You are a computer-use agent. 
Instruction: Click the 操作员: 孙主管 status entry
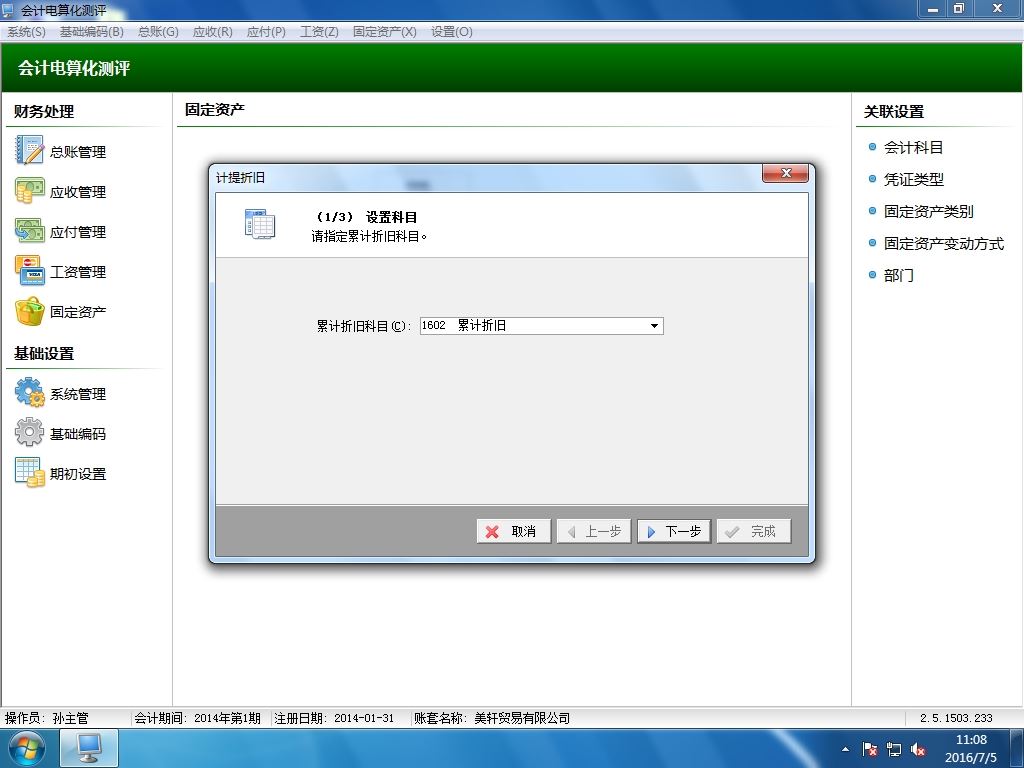46,718
